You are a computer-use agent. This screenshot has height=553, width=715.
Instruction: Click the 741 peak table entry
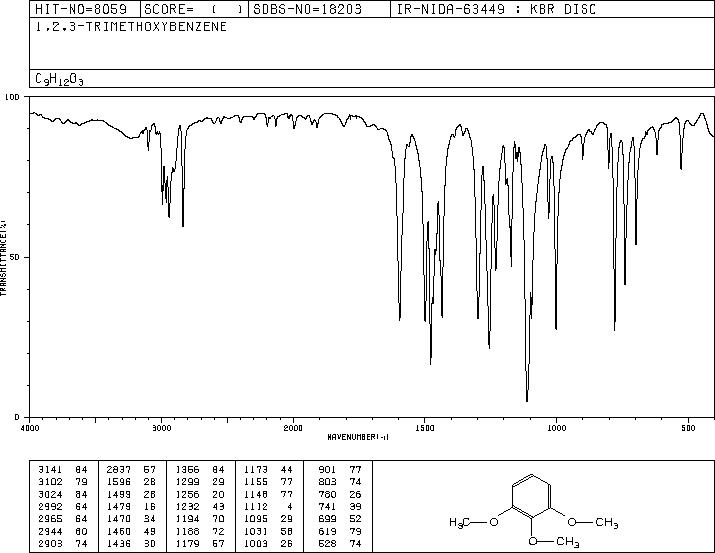click(340, 506)
